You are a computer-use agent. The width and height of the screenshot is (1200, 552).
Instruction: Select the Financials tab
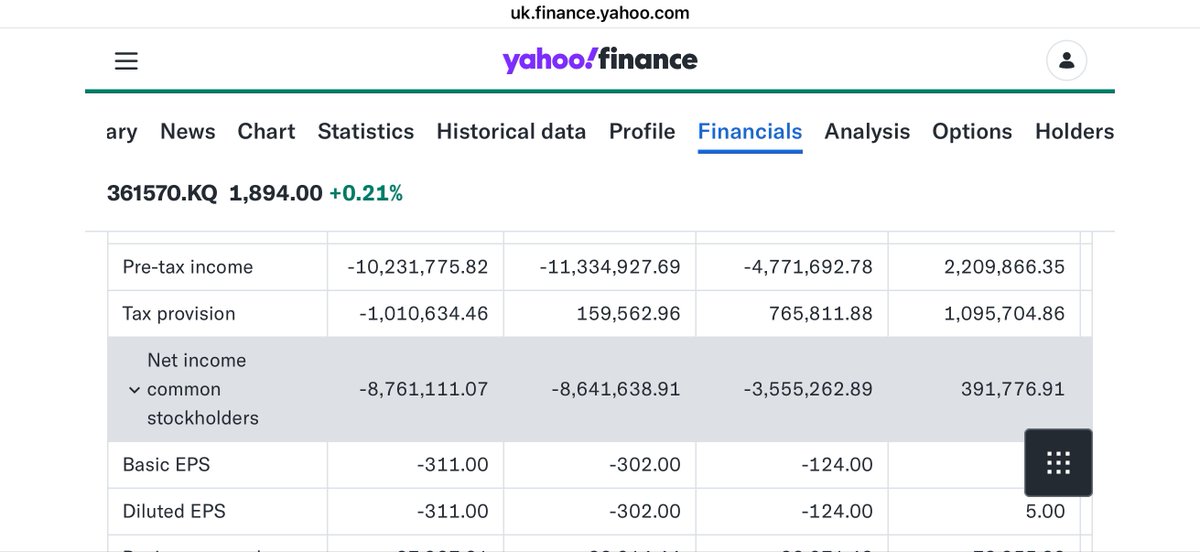tap(750, 132)
